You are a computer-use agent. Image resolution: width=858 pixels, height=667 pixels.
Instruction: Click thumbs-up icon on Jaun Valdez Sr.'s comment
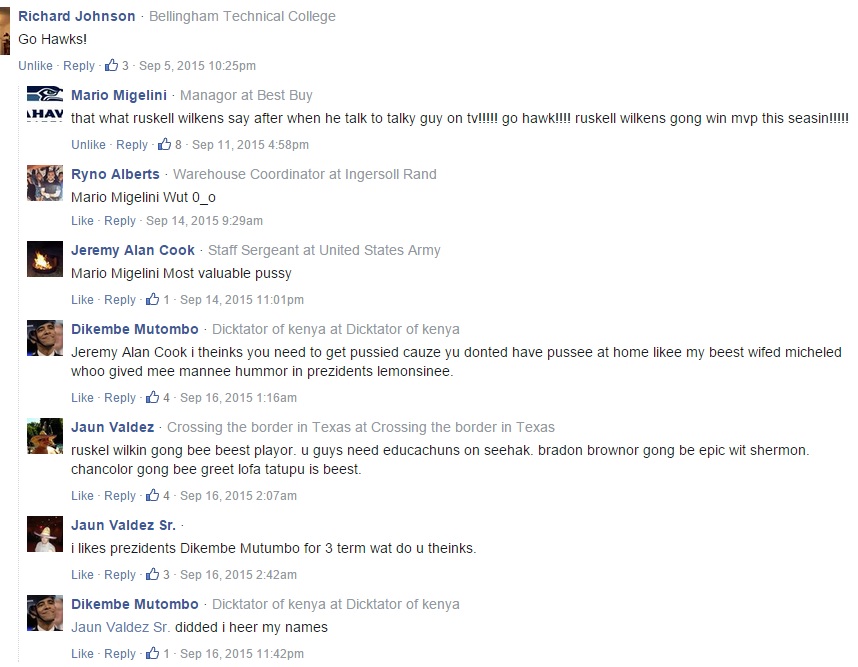(x=153, y=574)
